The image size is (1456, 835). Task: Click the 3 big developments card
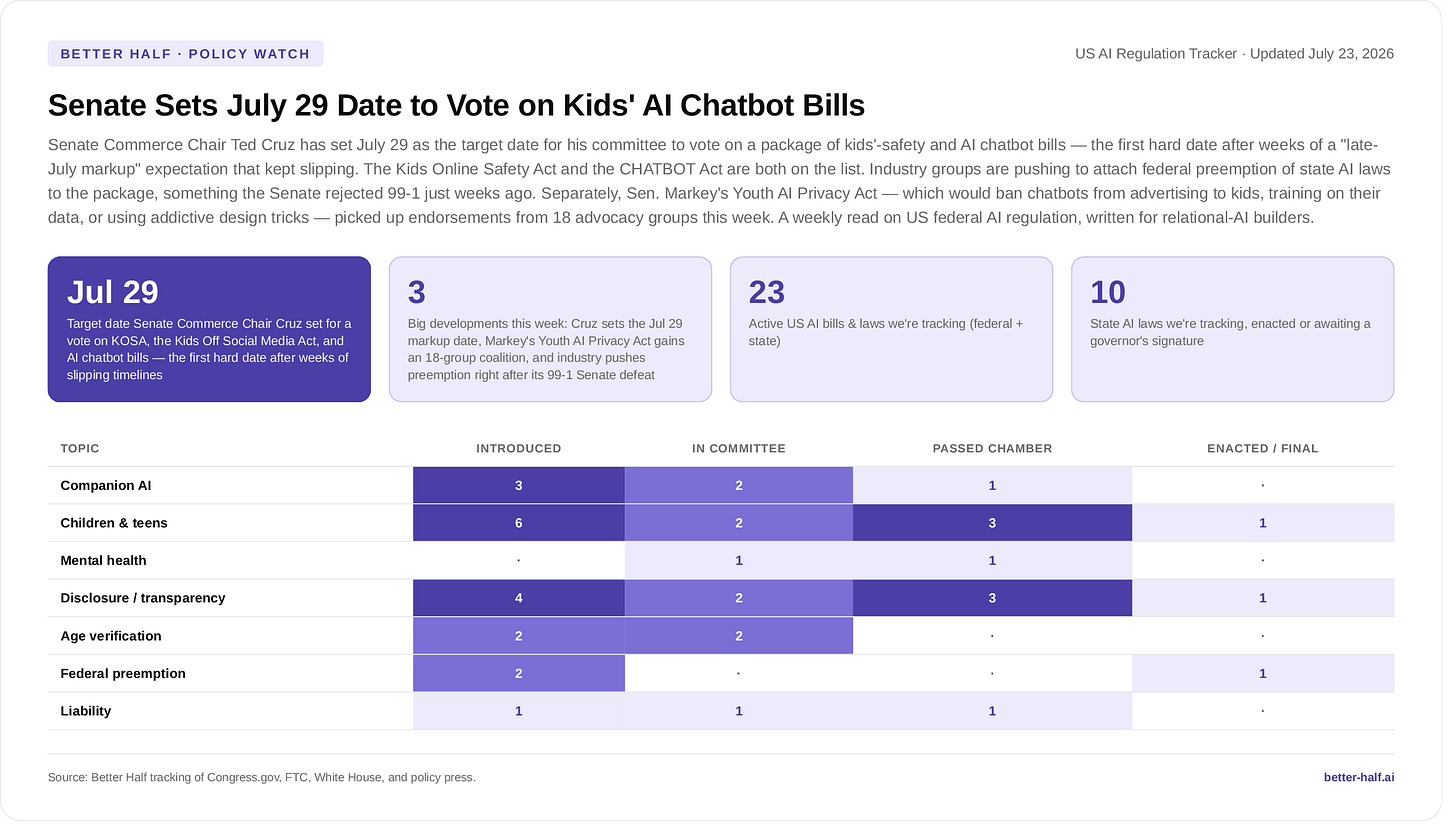tap(550, 329)
